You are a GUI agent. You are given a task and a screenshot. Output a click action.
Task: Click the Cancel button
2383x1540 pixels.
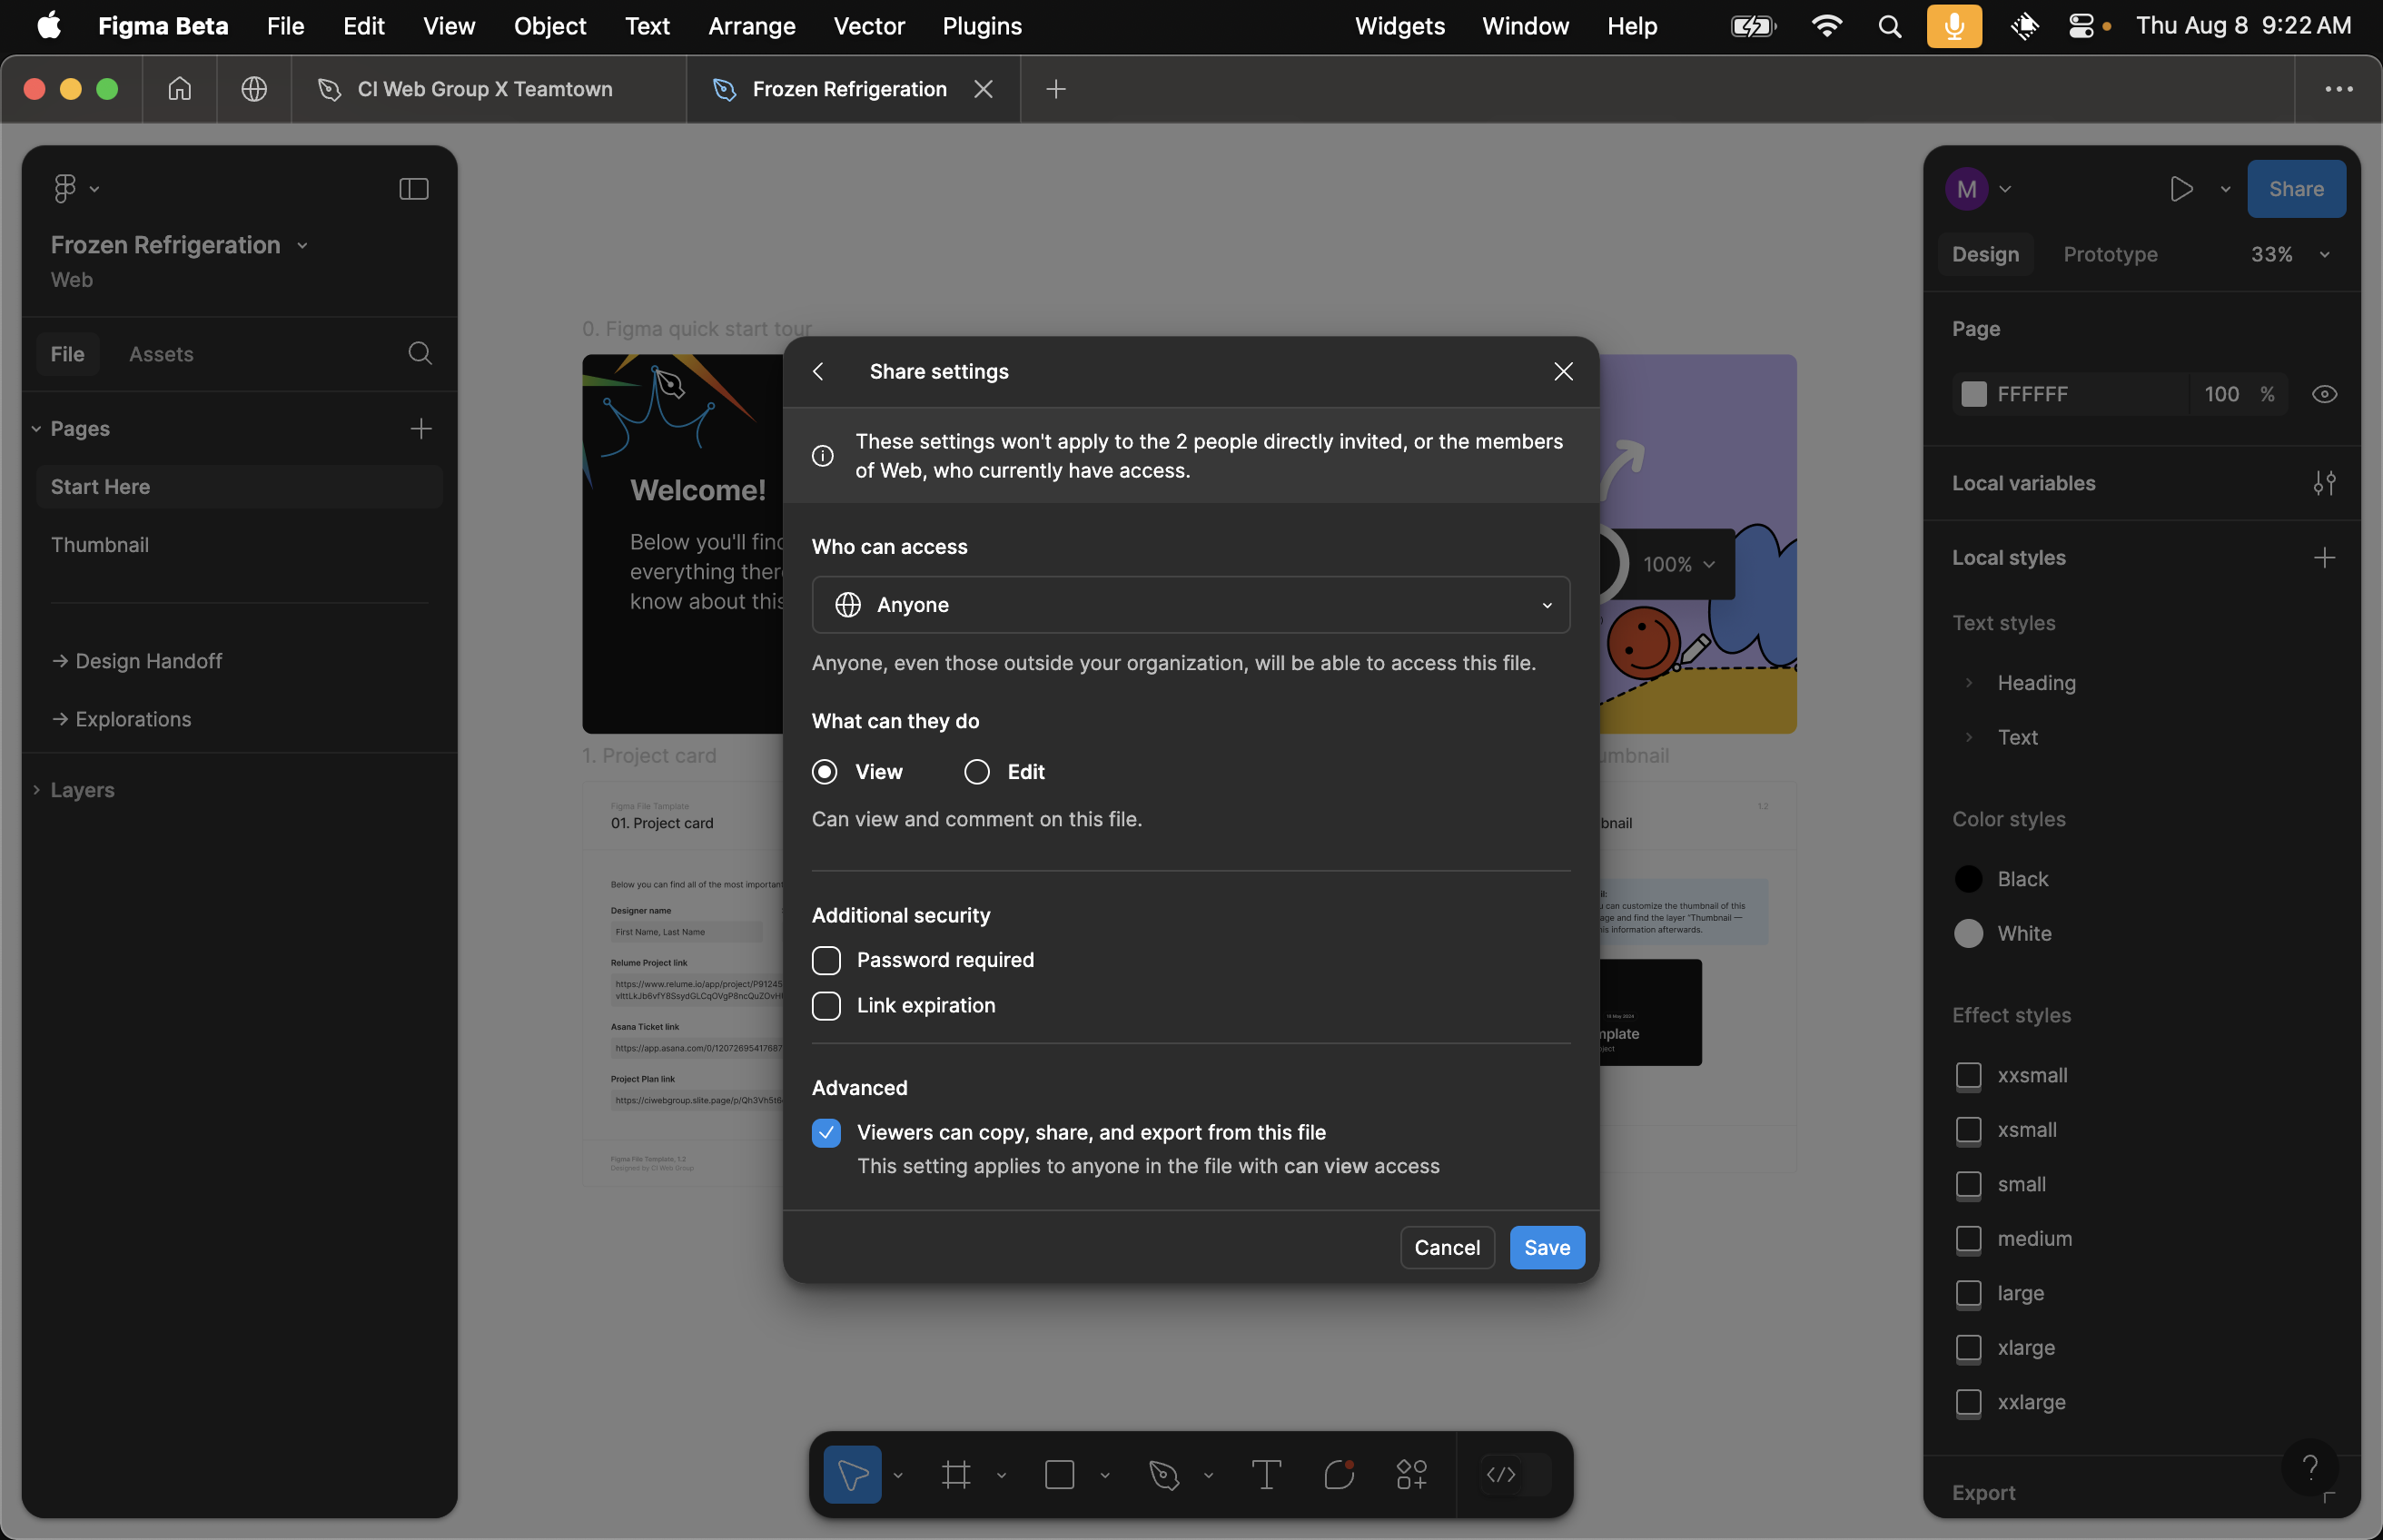click(x=1447, y=1247)
